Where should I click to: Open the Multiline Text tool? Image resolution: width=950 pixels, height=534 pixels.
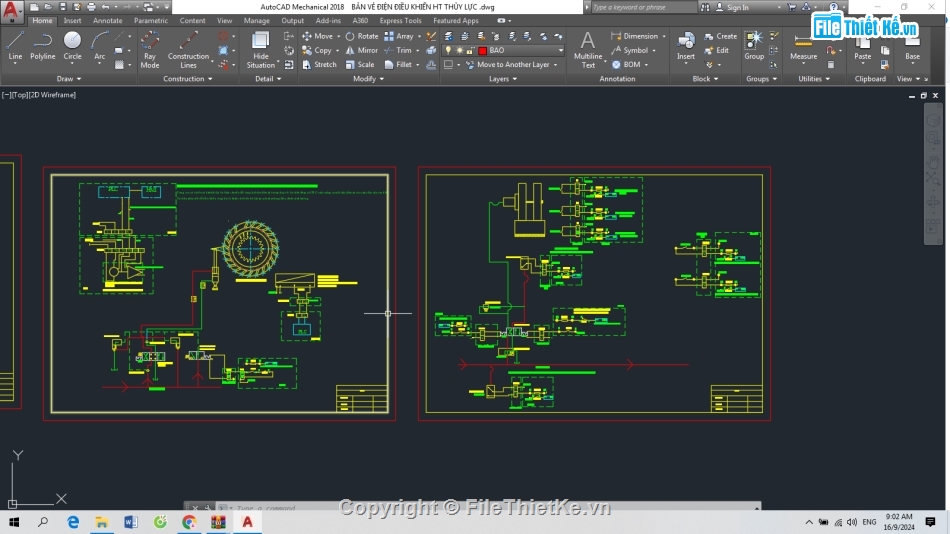click(x=588, y=50)
